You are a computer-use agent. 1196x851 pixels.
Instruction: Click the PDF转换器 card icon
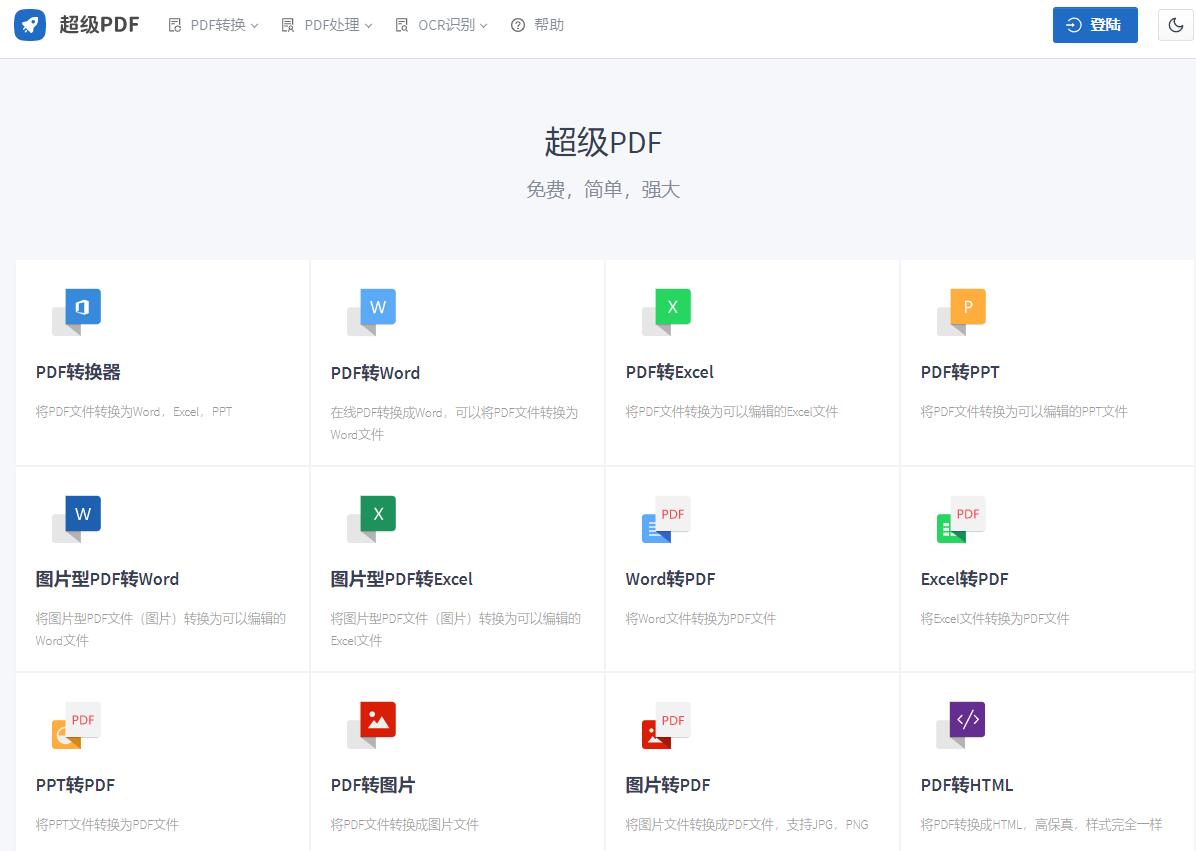point(76,312)
